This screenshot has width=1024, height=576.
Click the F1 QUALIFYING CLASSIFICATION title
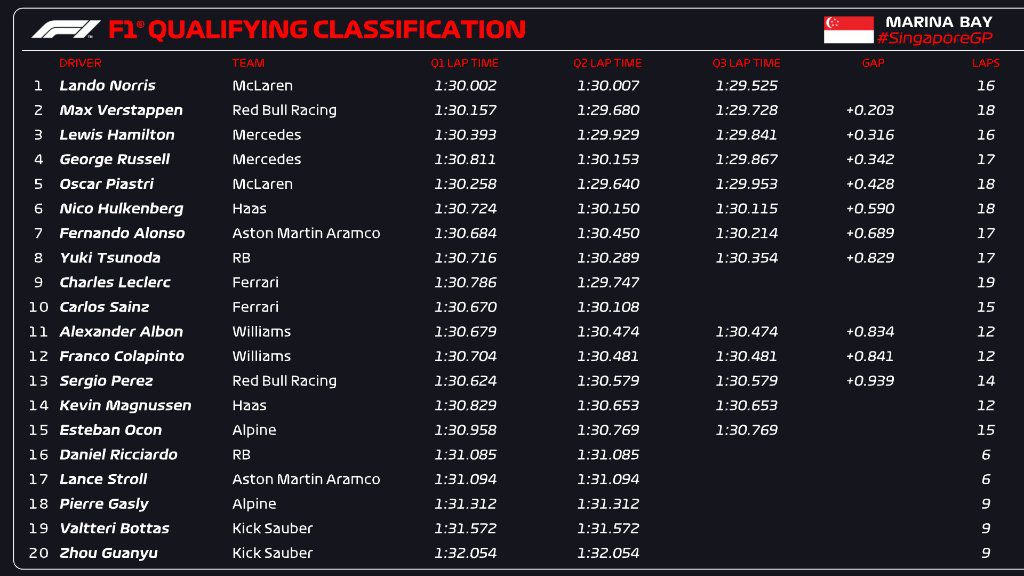point(316,30)
